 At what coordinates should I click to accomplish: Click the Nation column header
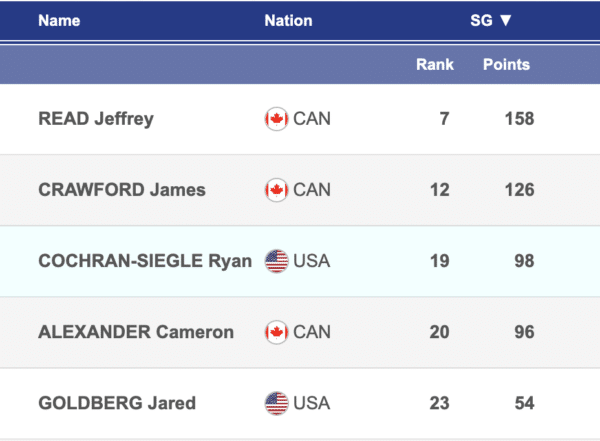click(288, 20)
